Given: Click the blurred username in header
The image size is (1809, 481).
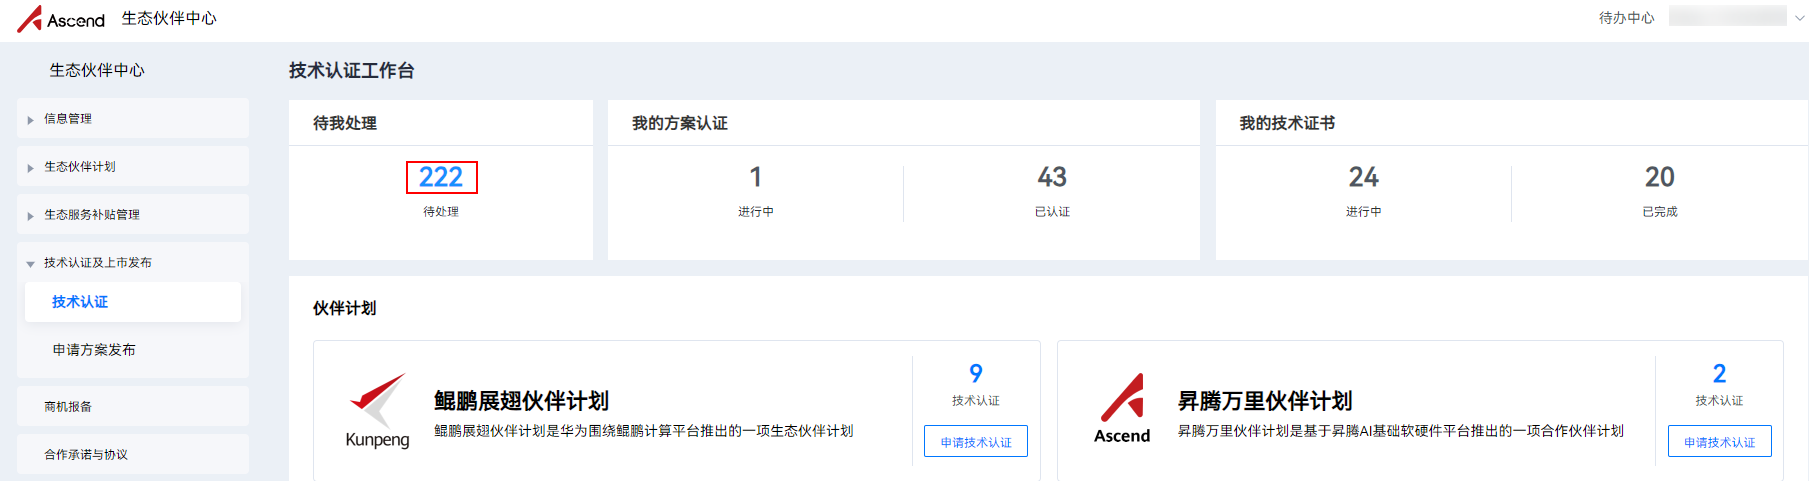Looking at the screenshot, I should coord(1728,16).
